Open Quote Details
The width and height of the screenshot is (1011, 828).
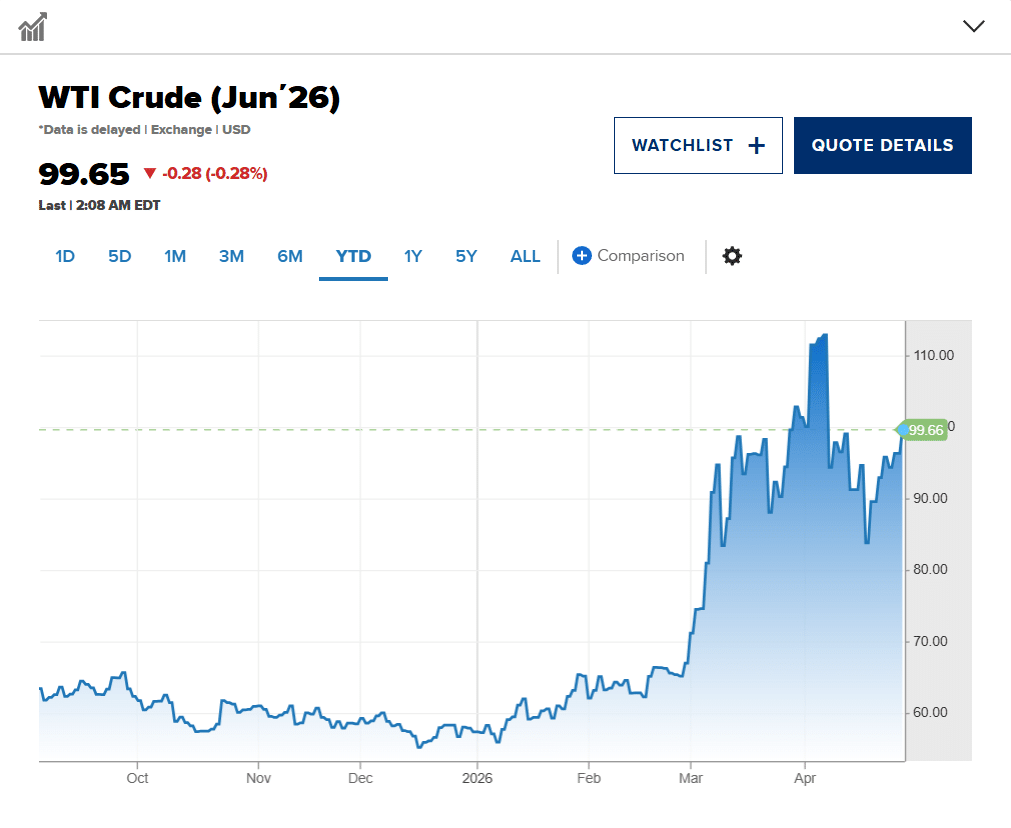882,144
